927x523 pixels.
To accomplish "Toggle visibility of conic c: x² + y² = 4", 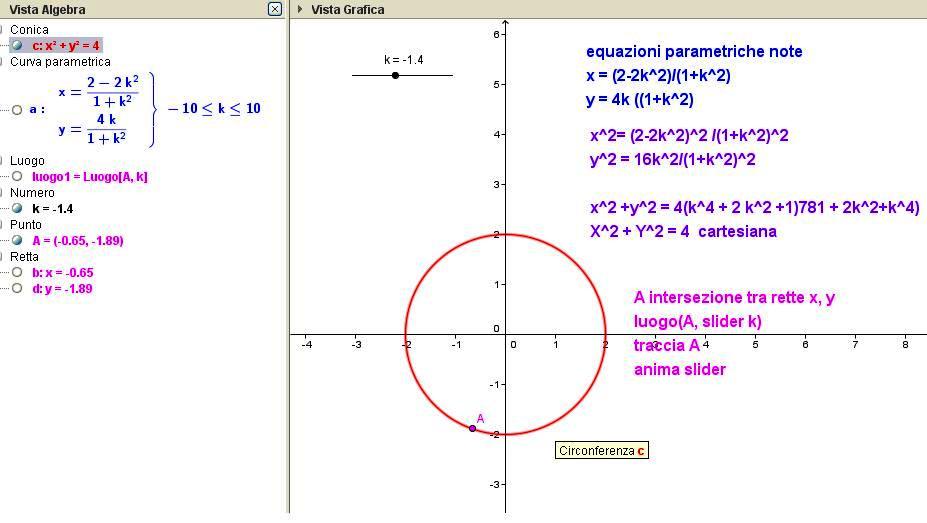I will coord(17,46).
